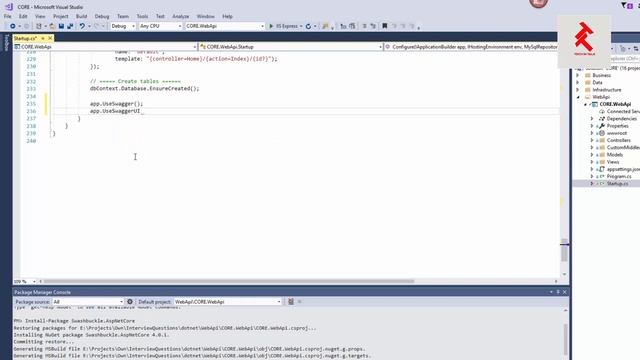
Task: Click the comment-out lines toolbar icon
Action: pos(364,26)
